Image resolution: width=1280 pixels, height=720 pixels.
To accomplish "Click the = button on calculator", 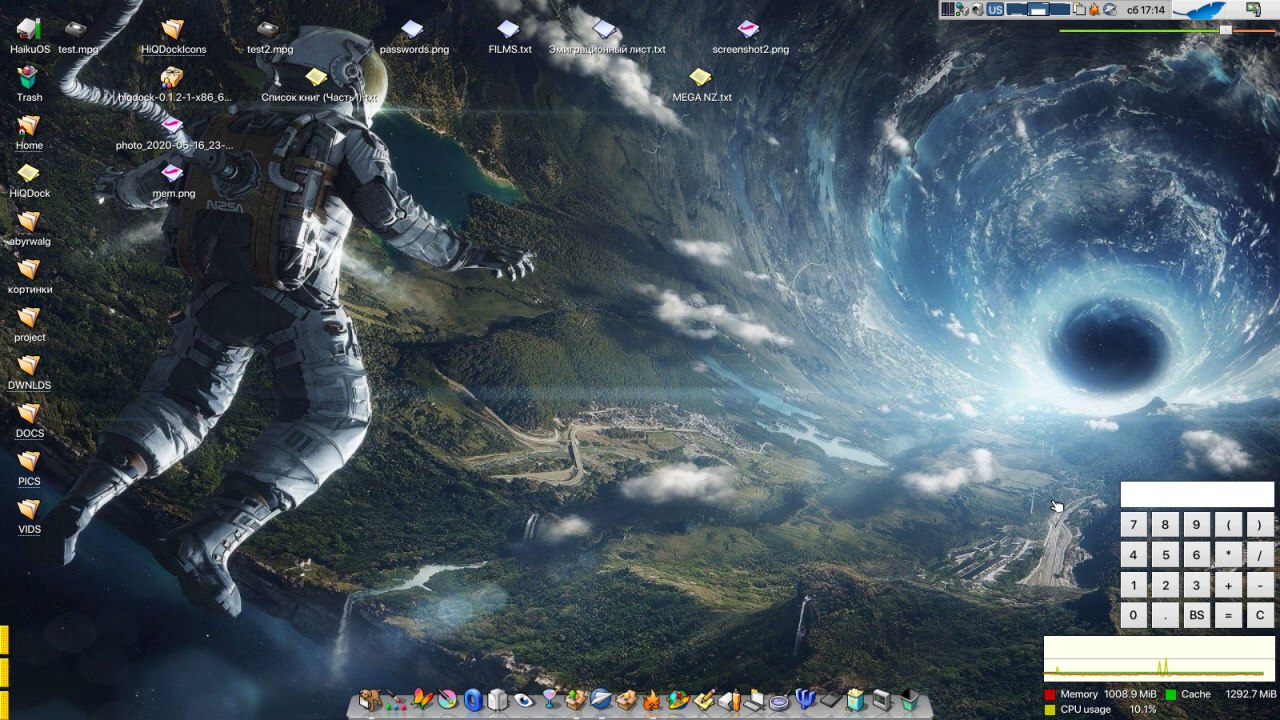I will point(1228,616).
